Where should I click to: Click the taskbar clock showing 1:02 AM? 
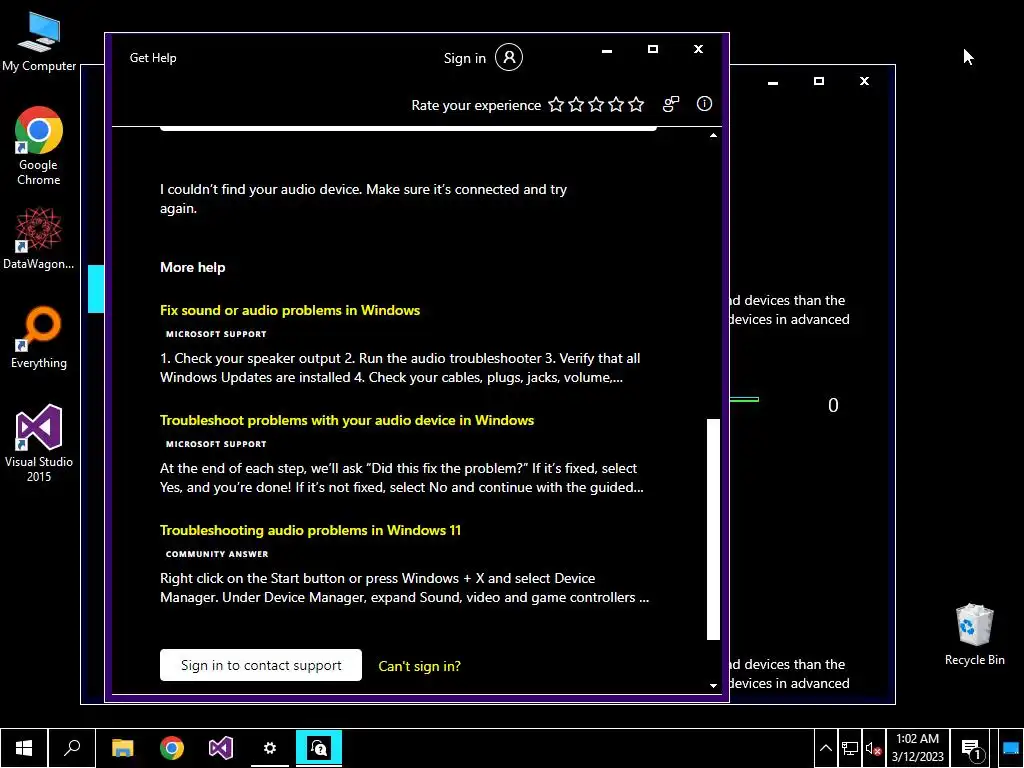pos(917,748)
